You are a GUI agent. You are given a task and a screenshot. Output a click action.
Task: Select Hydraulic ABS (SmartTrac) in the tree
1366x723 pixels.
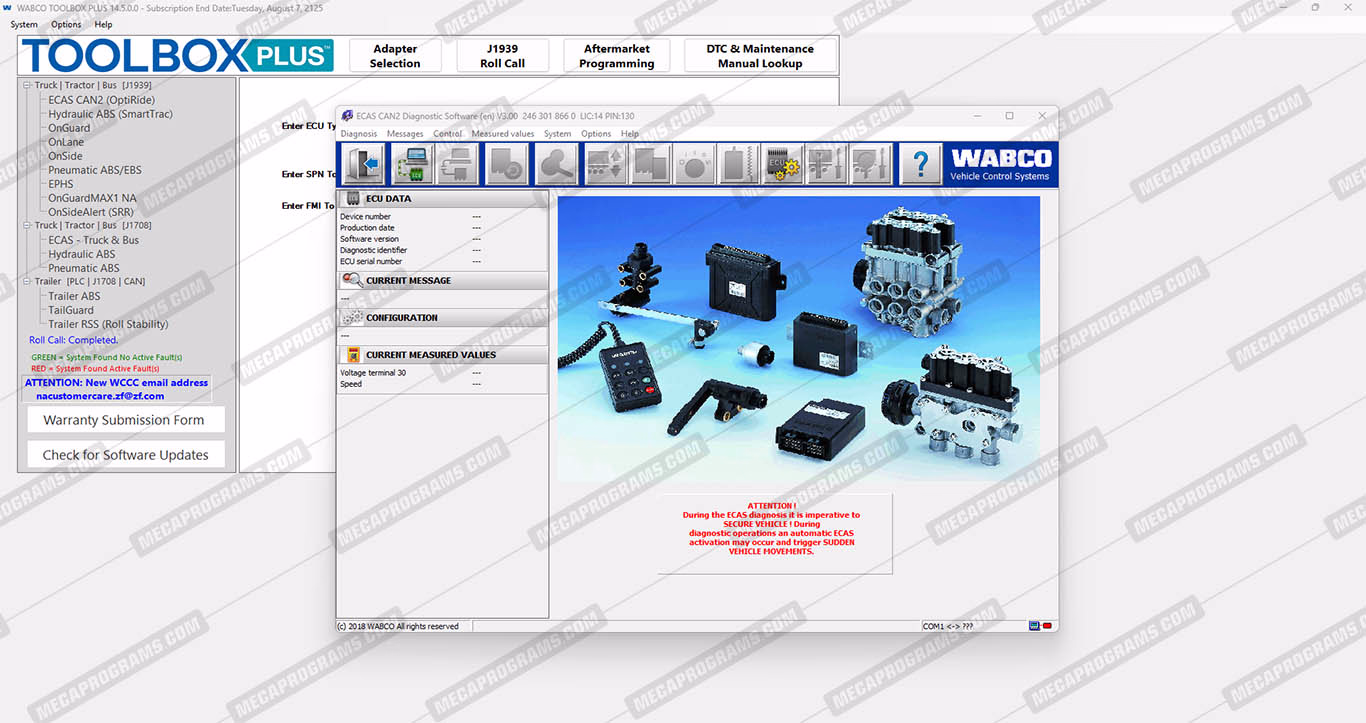110,114
